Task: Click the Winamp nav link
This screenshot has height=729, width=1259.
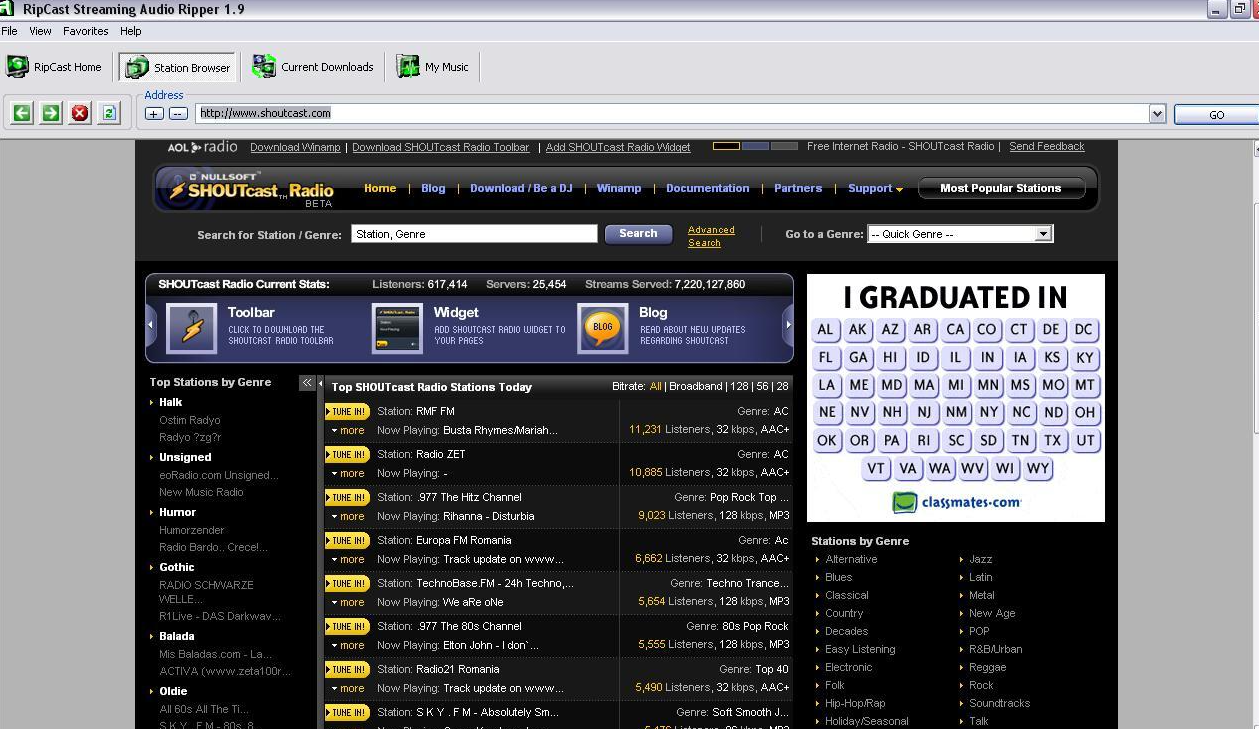Action: 619,188
